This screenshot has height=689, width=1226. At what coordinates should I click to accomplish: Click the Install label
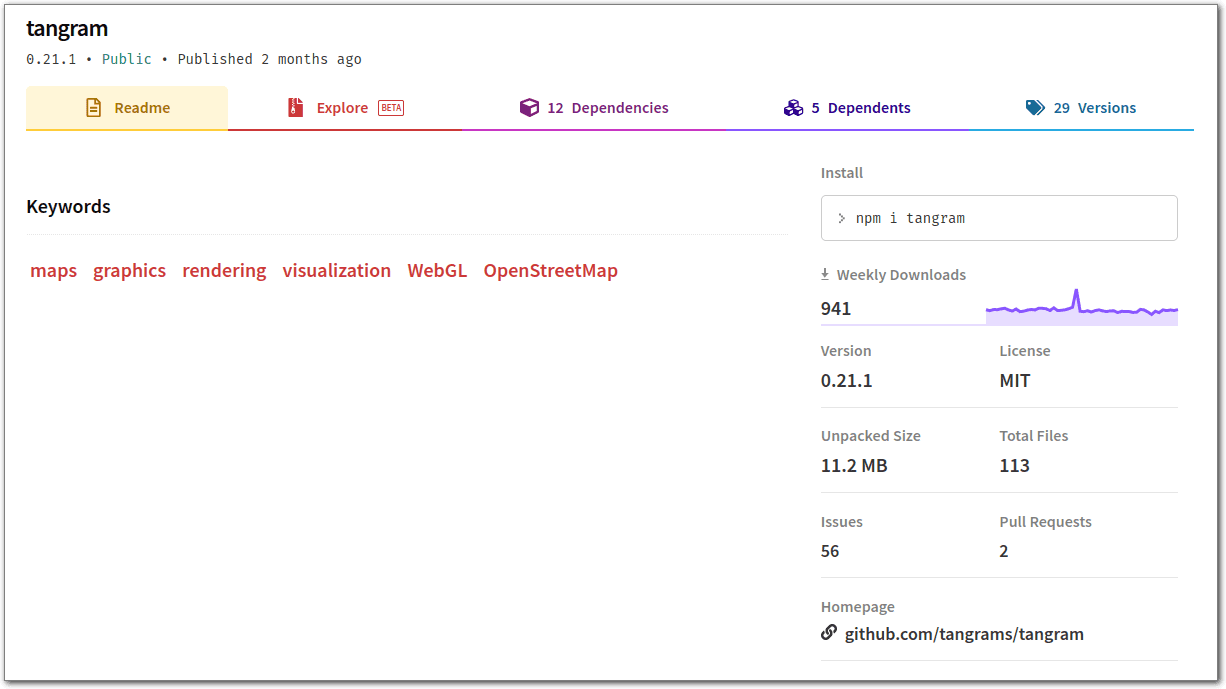pyautogui.click(x=842, y=173)
